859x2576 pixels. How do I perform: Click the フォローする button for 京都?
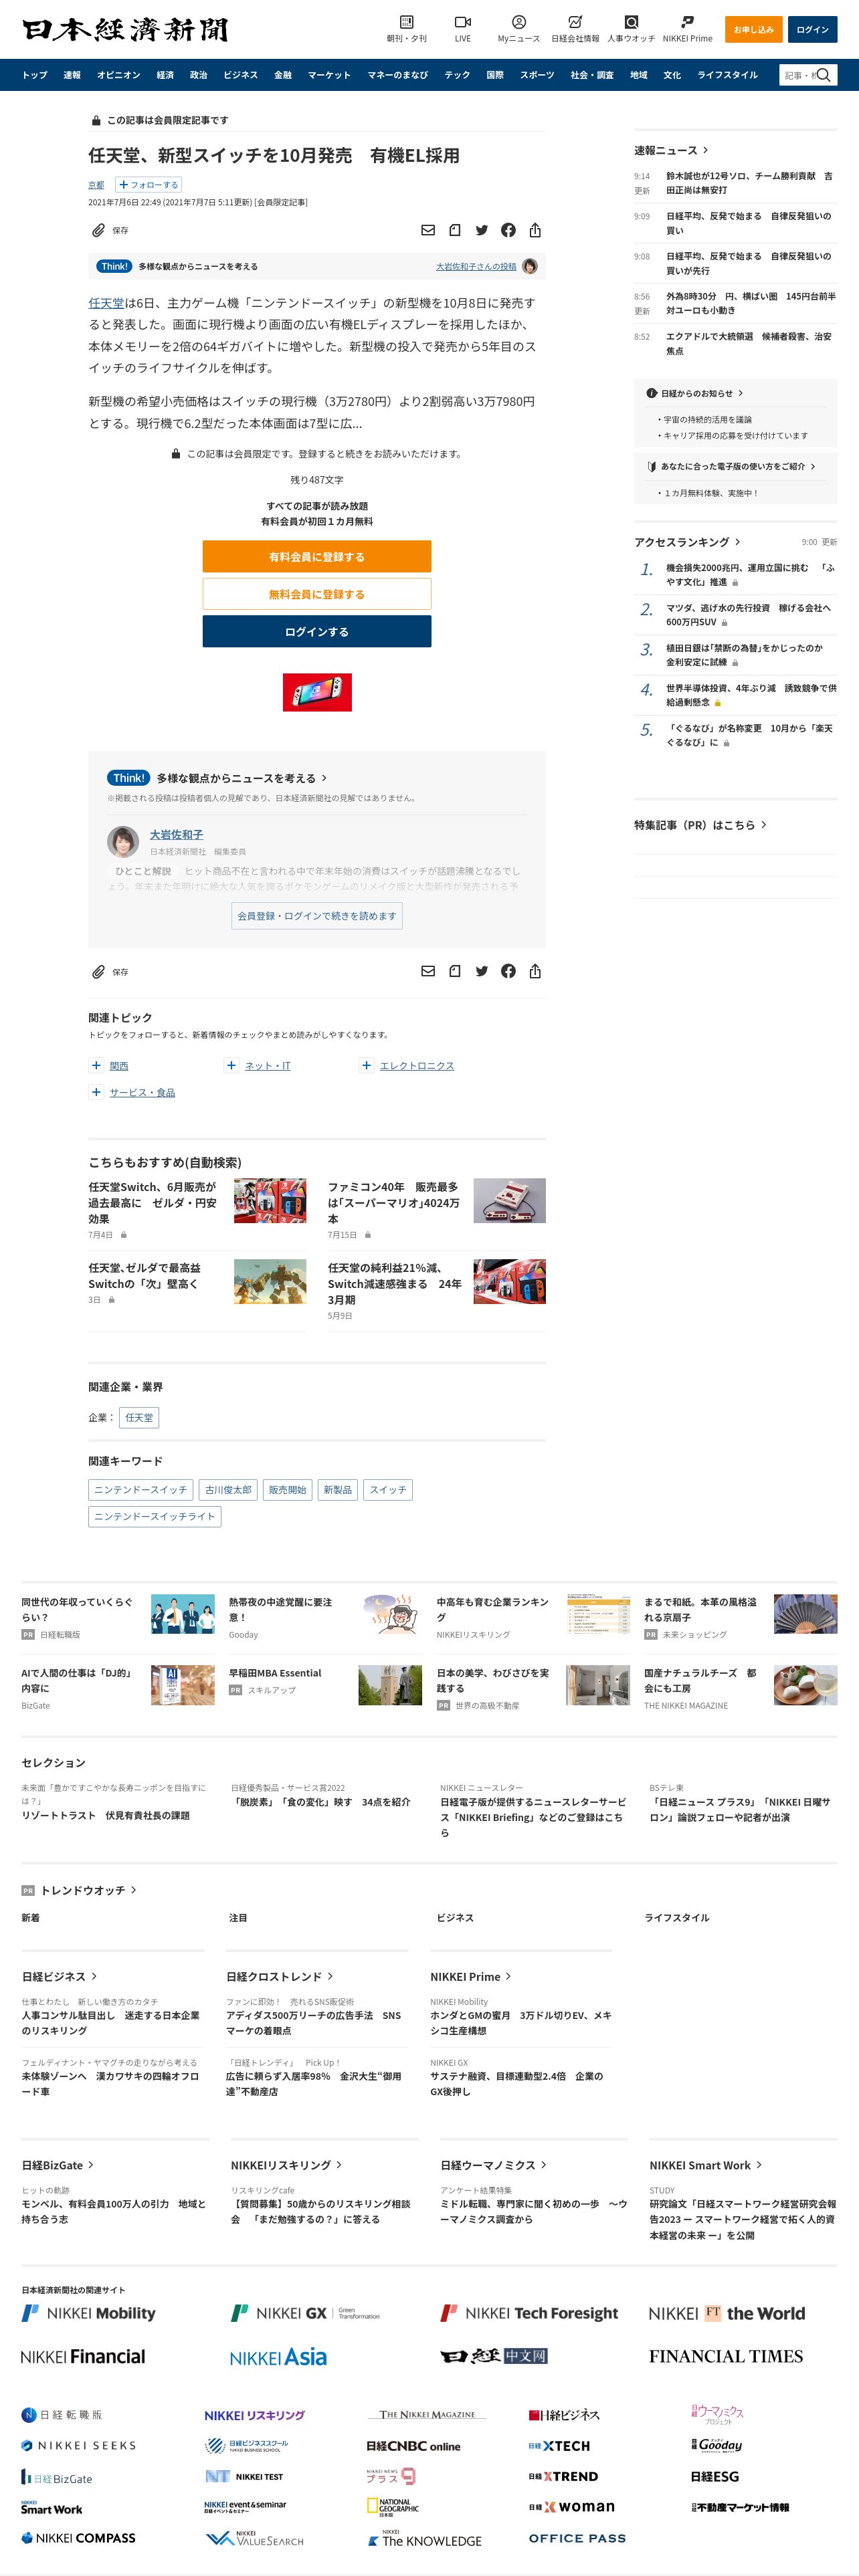click(x=148, y=185)
